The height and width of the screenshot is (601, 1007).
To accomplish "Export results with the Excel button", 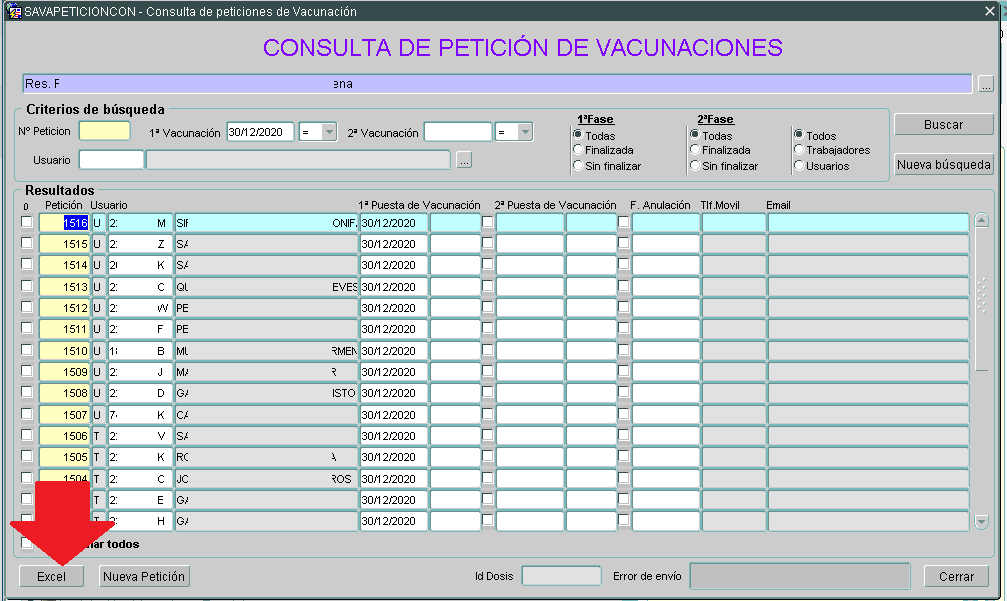I will pyautogui.click(x=51, y=577).
